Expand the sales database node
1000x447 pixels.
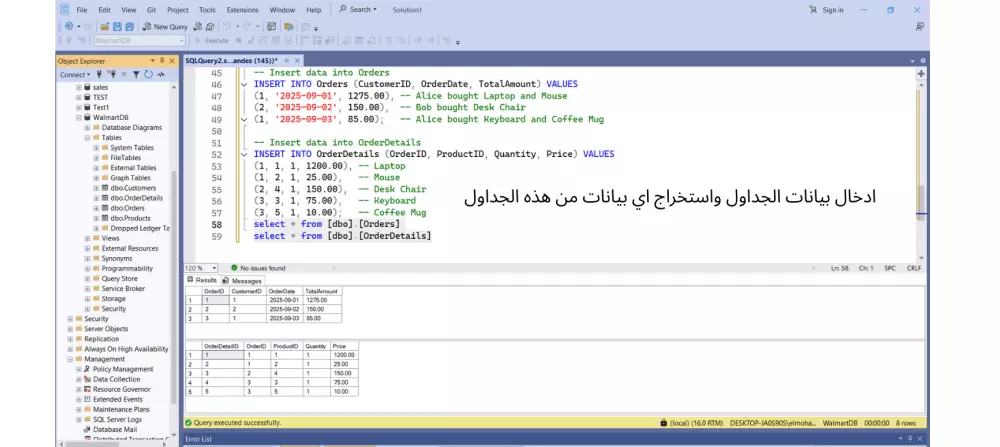pos(79,87)
